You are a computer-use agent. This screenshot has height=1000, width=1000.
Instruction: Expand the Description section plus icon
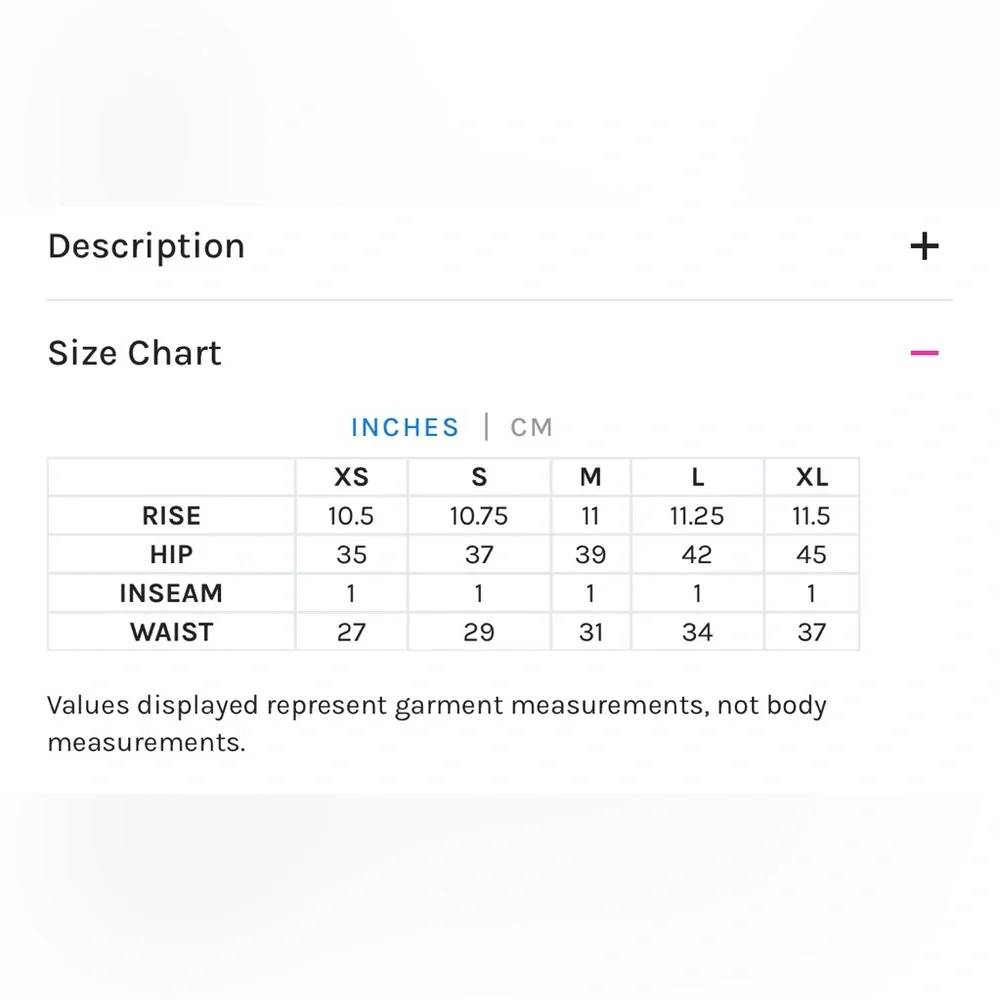[x=924, y=246]
